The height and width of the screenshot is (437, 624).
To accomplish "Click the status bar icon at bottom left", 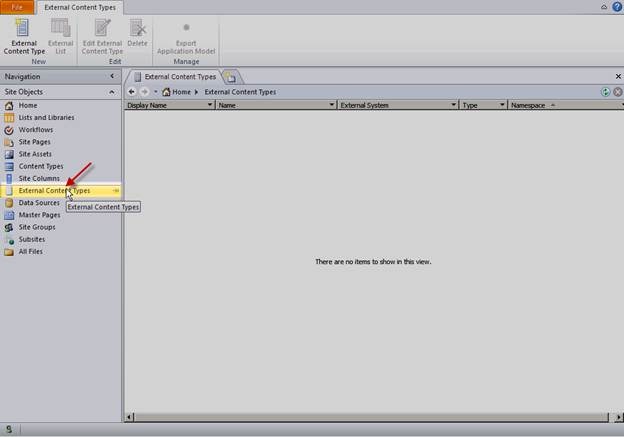I will 9,429.
